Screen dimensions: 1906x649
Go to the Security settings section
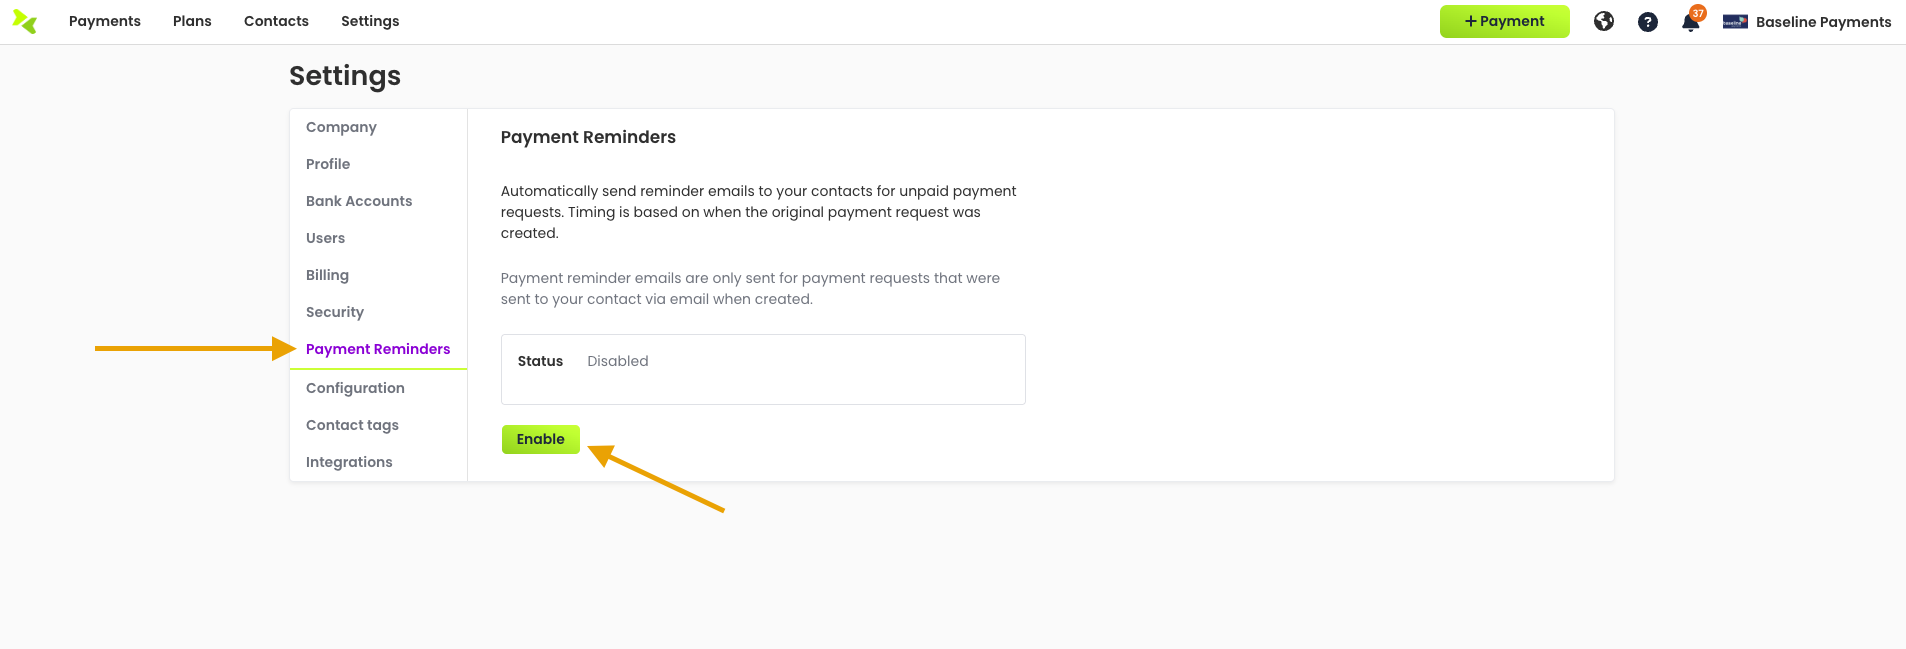[x=335, y=312]
